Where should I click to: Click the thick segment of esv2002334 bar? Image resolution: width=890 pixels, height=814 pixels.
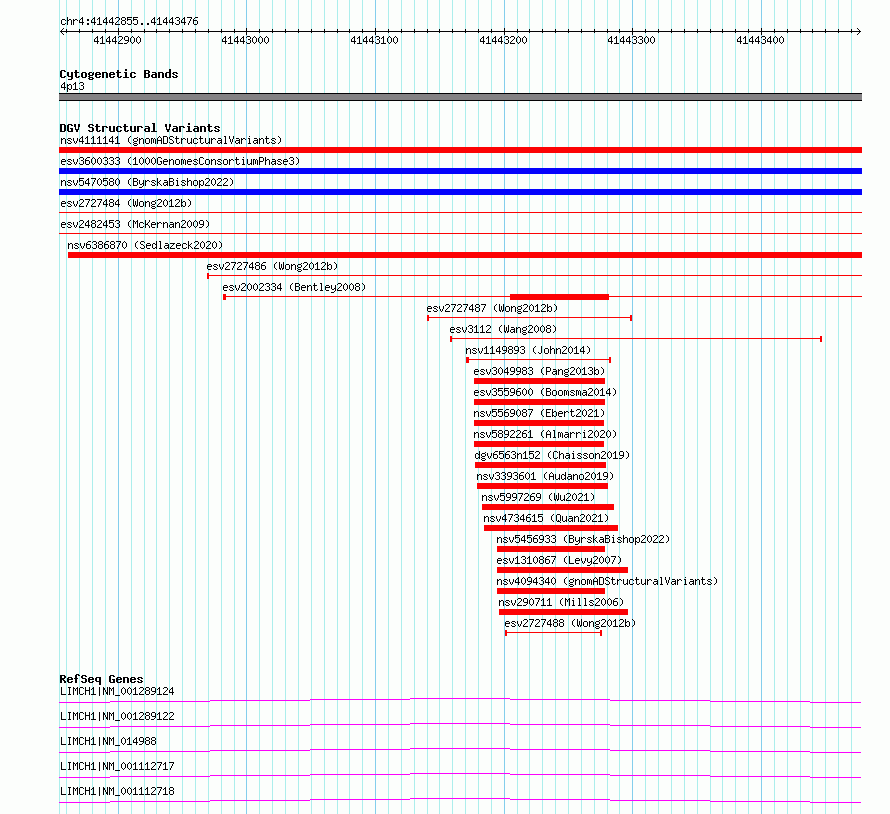click(x=560, y=297)
